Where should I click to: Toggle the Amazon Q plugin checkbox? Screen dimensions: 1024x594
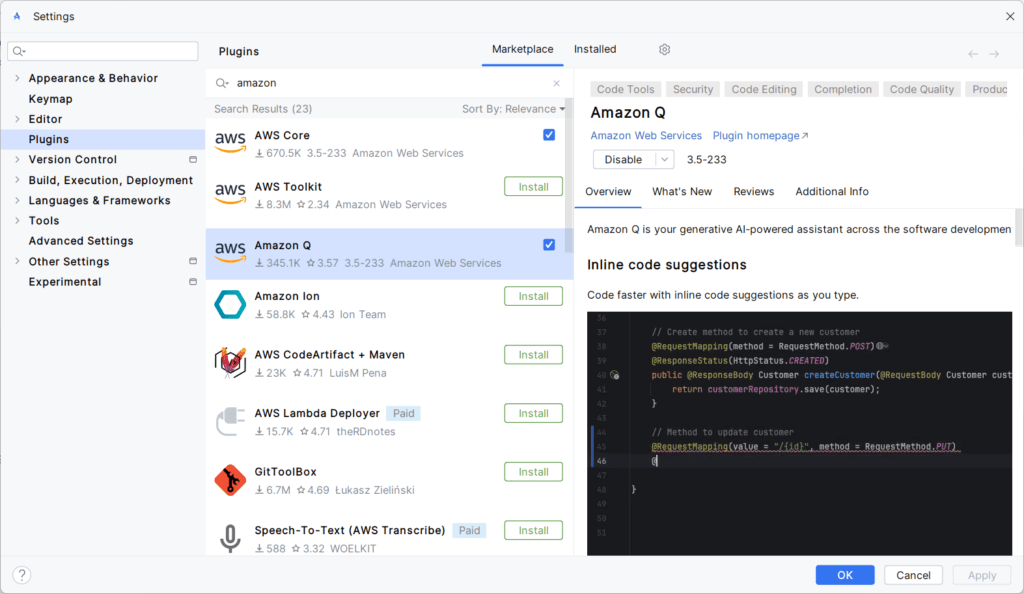[549, 245]
